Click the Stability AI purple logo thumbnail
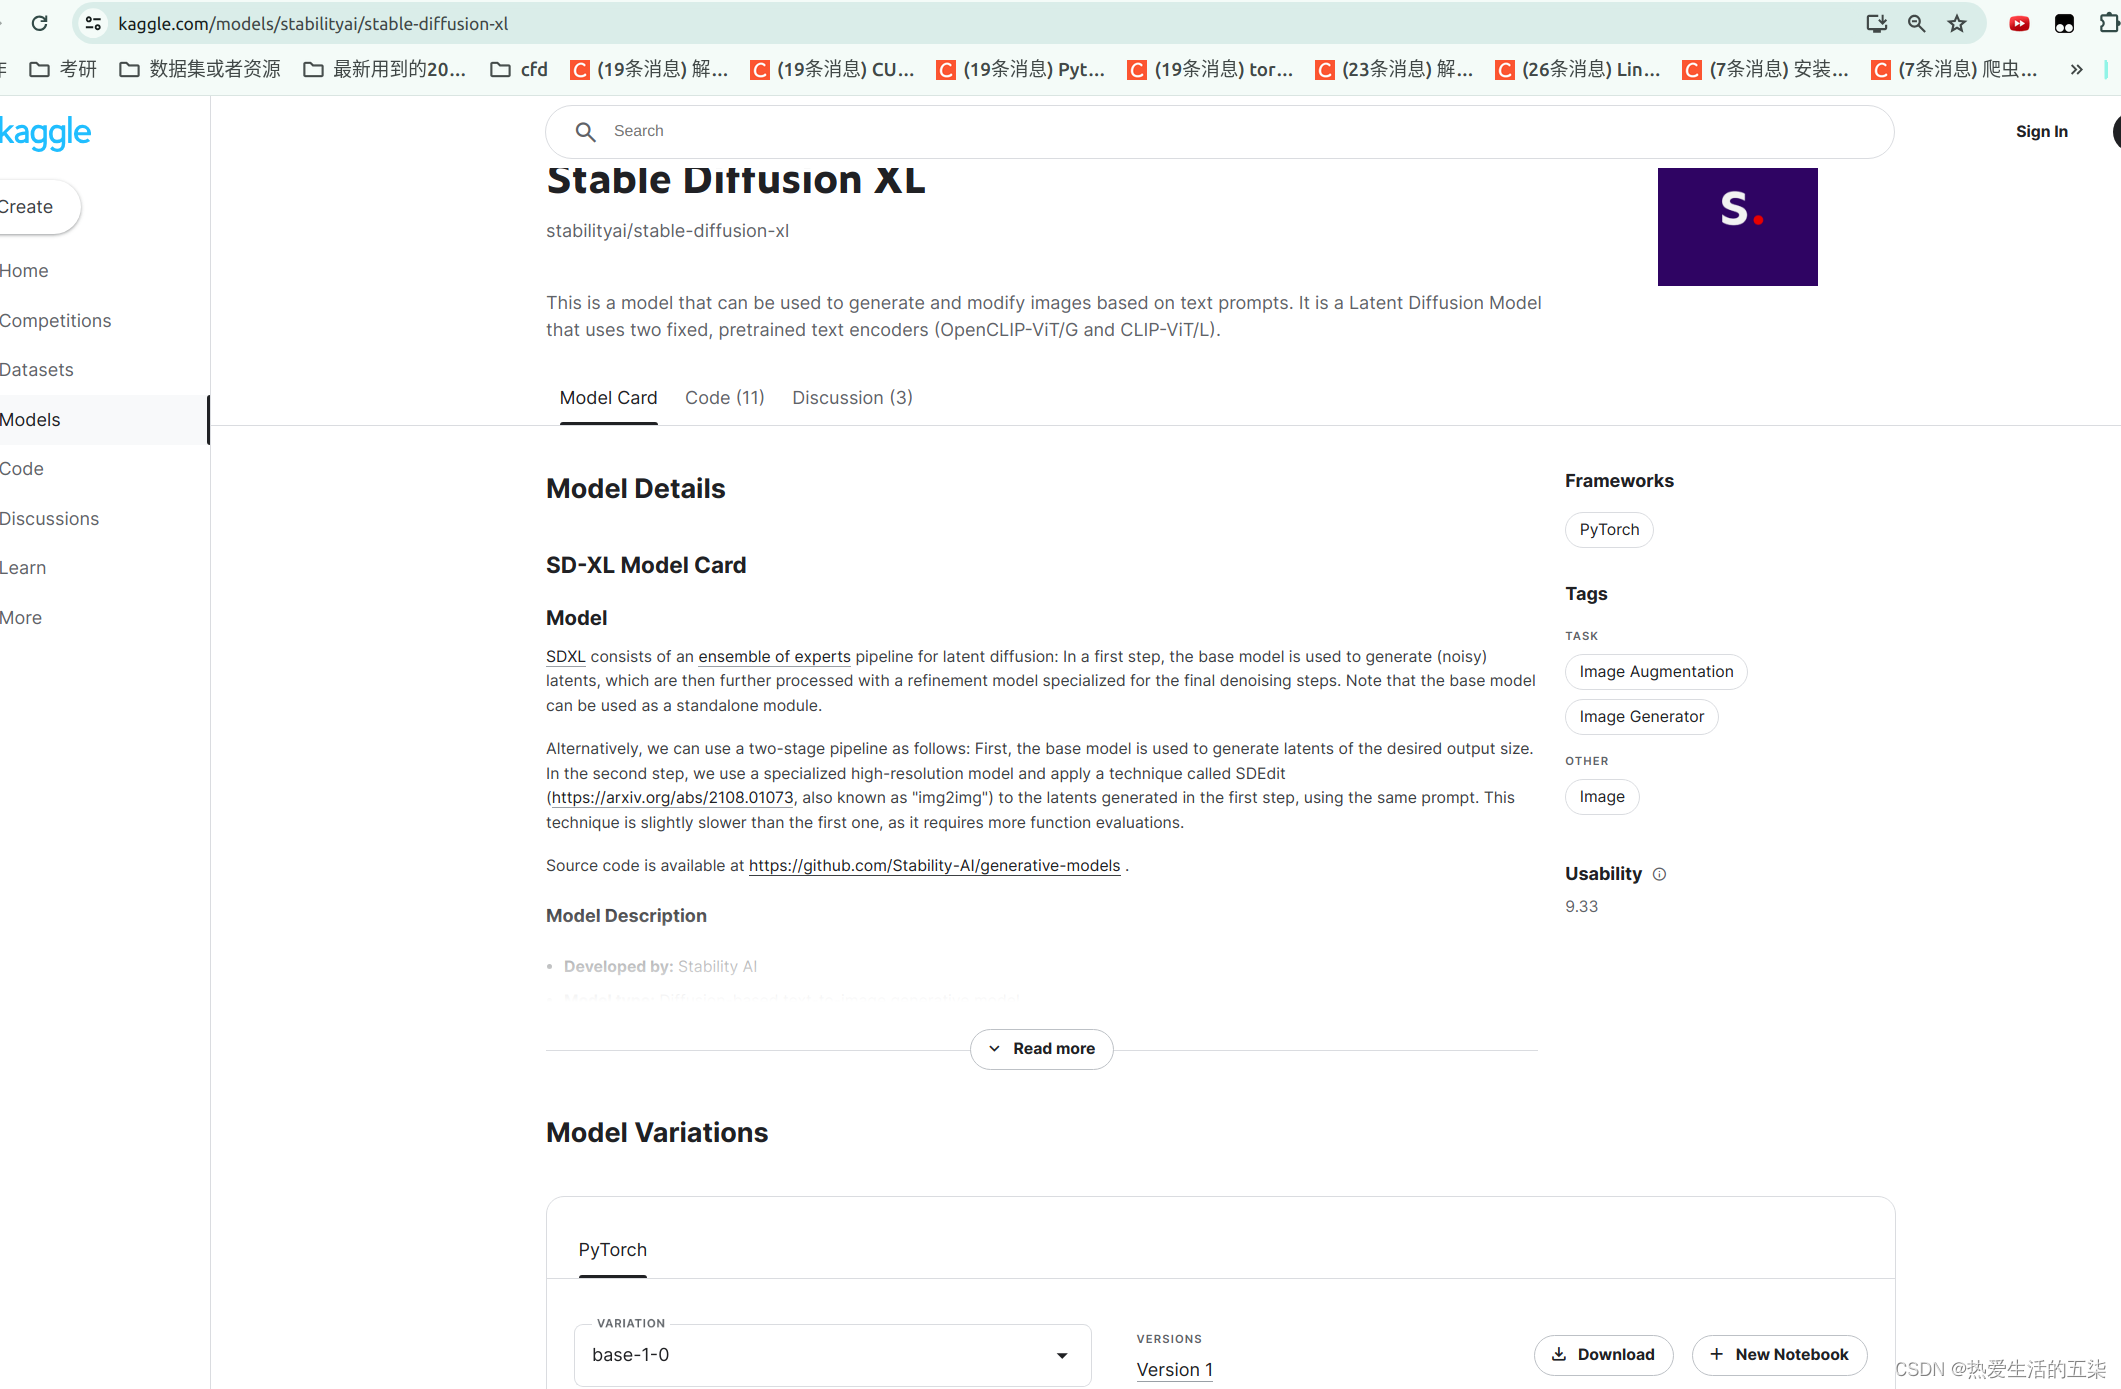 tap(1737, 227)
